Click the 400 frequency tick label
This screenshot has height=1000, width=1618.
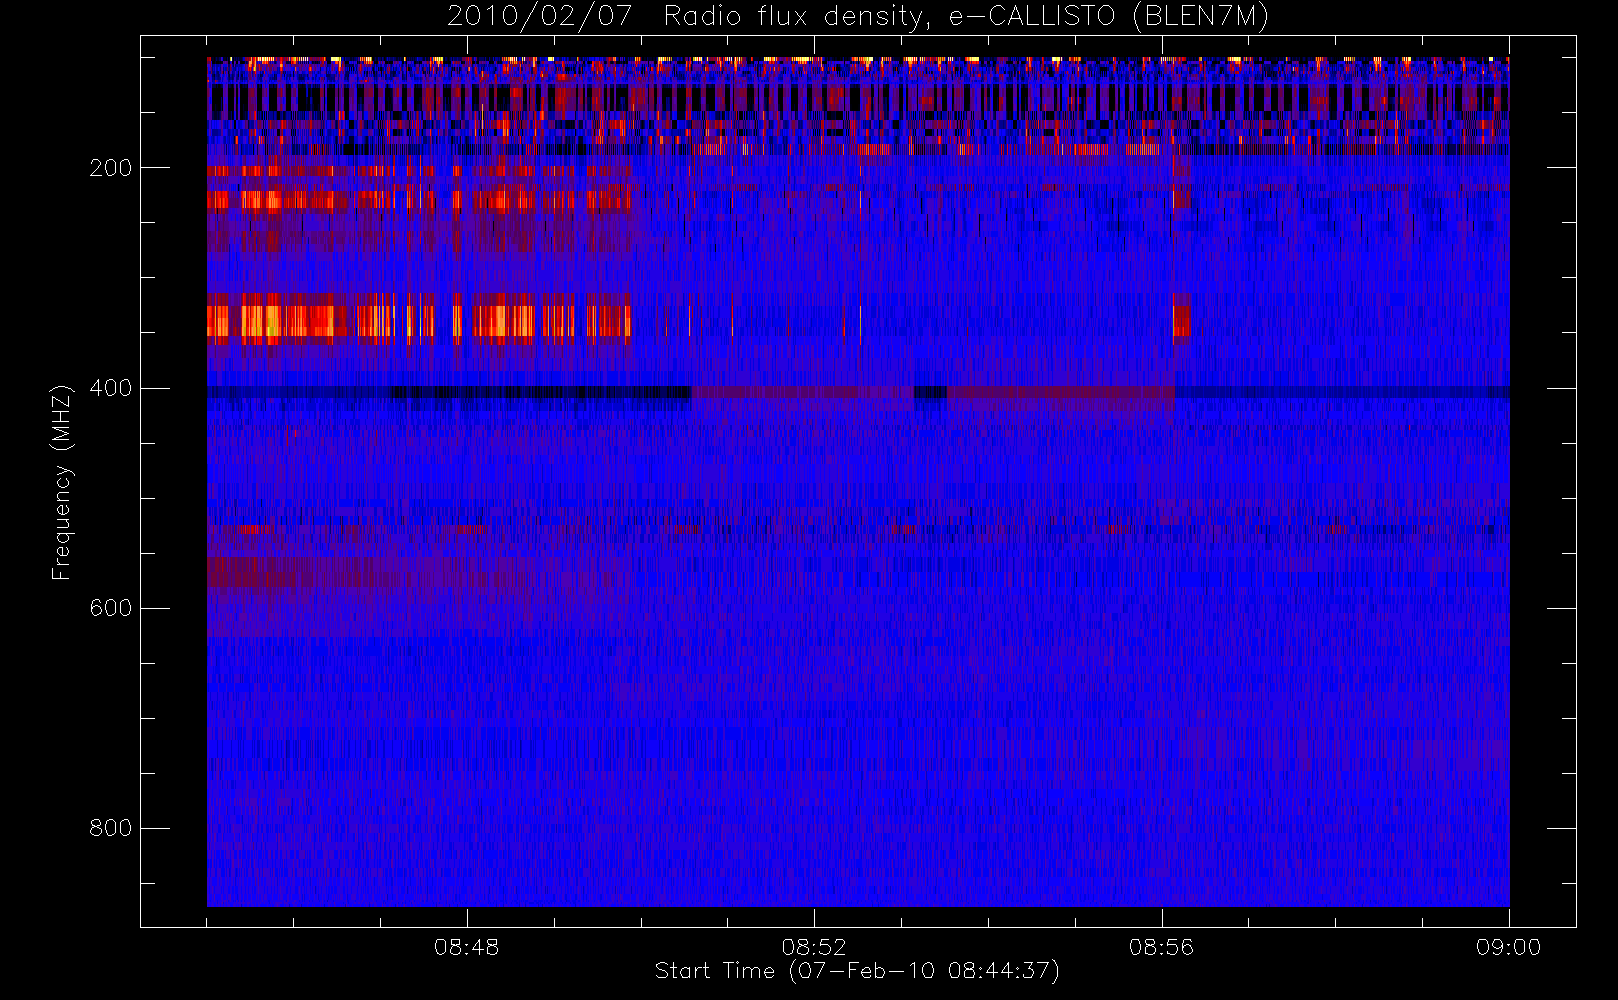pos(111,388)
